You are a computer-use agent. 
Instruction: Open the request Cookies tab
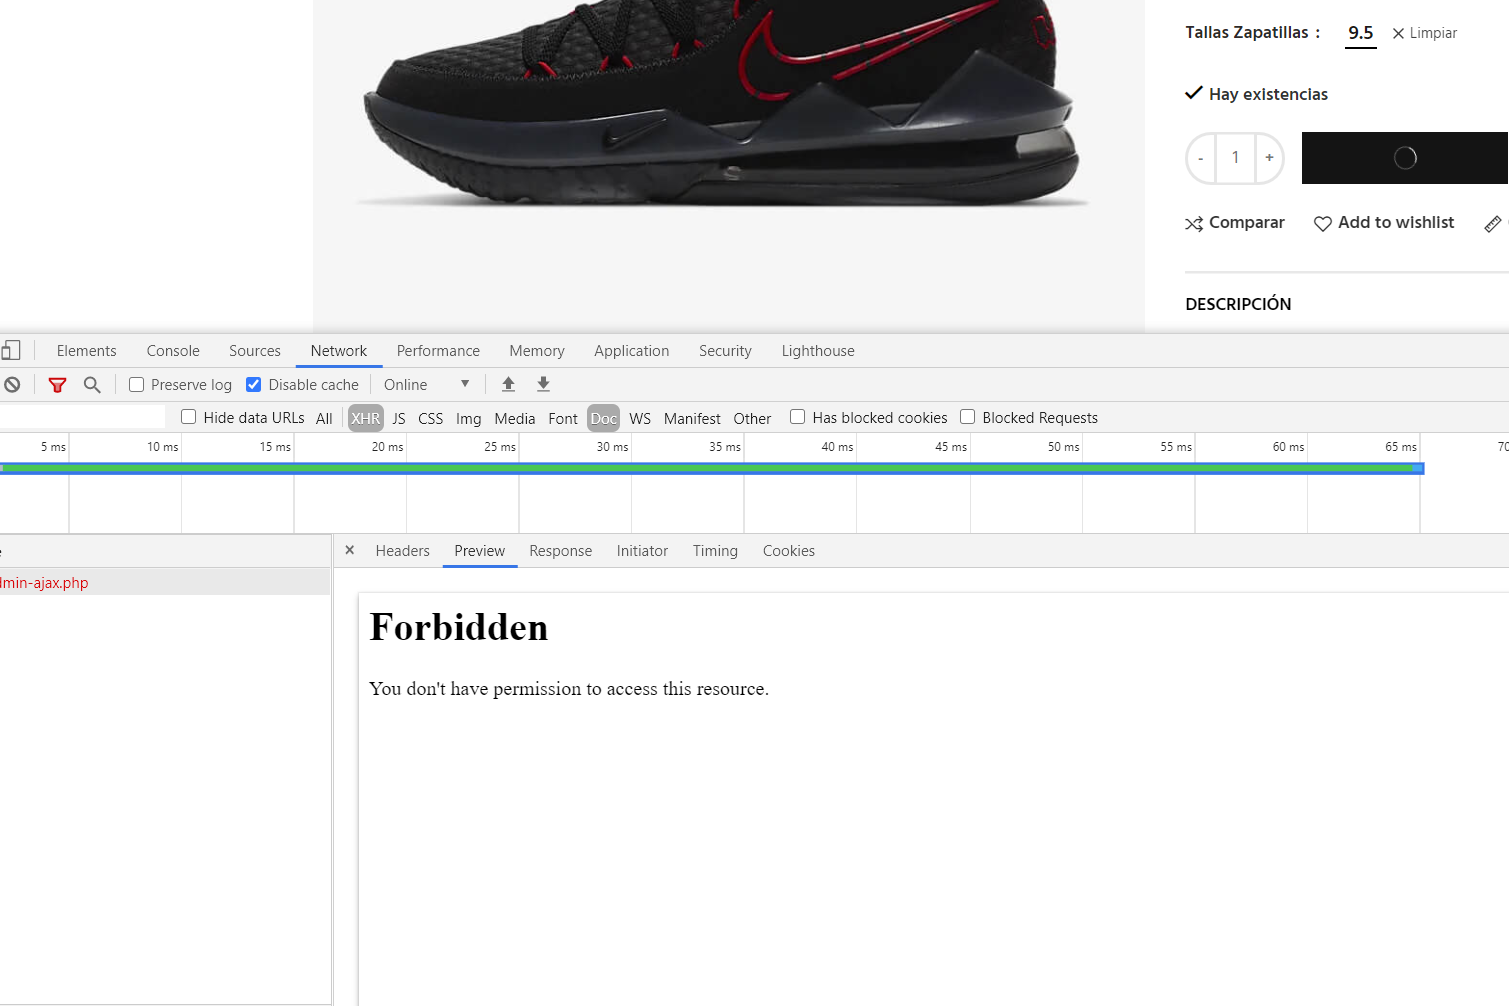point(789,551)
